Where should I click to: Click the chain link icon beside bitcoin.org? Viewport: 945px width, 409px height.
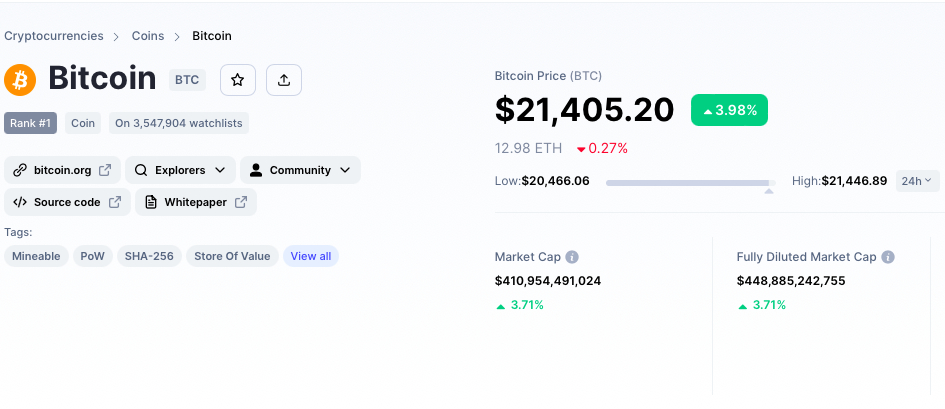coord(20,170)
